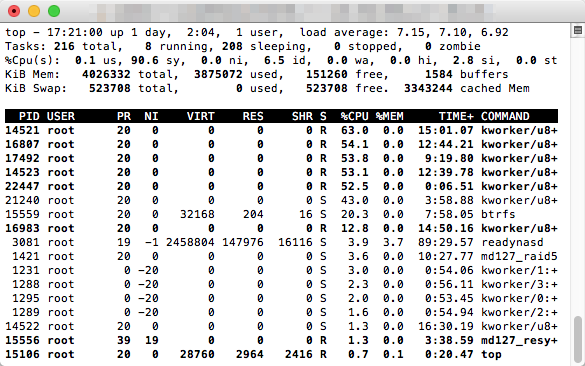
Task: Click the 151260 free memory value
Action: [x=327, y=75]
